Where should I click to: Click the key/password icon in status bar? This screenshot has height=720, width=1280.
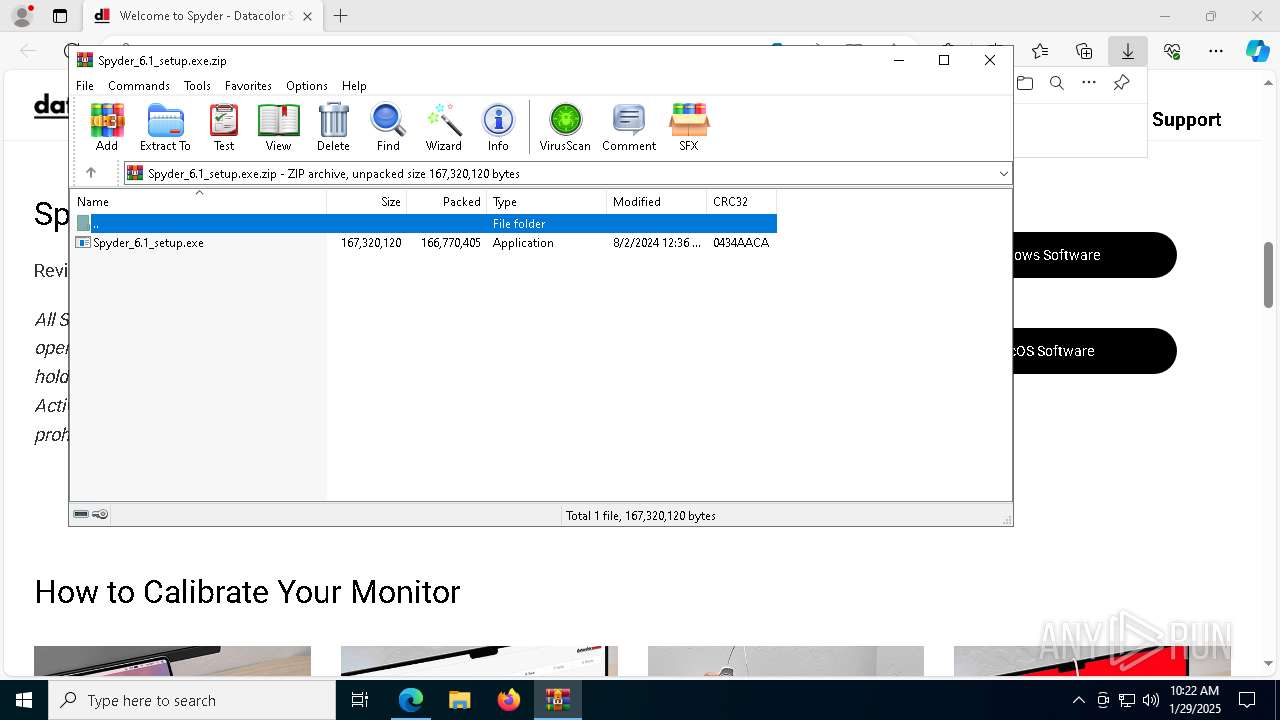point(100,515)
